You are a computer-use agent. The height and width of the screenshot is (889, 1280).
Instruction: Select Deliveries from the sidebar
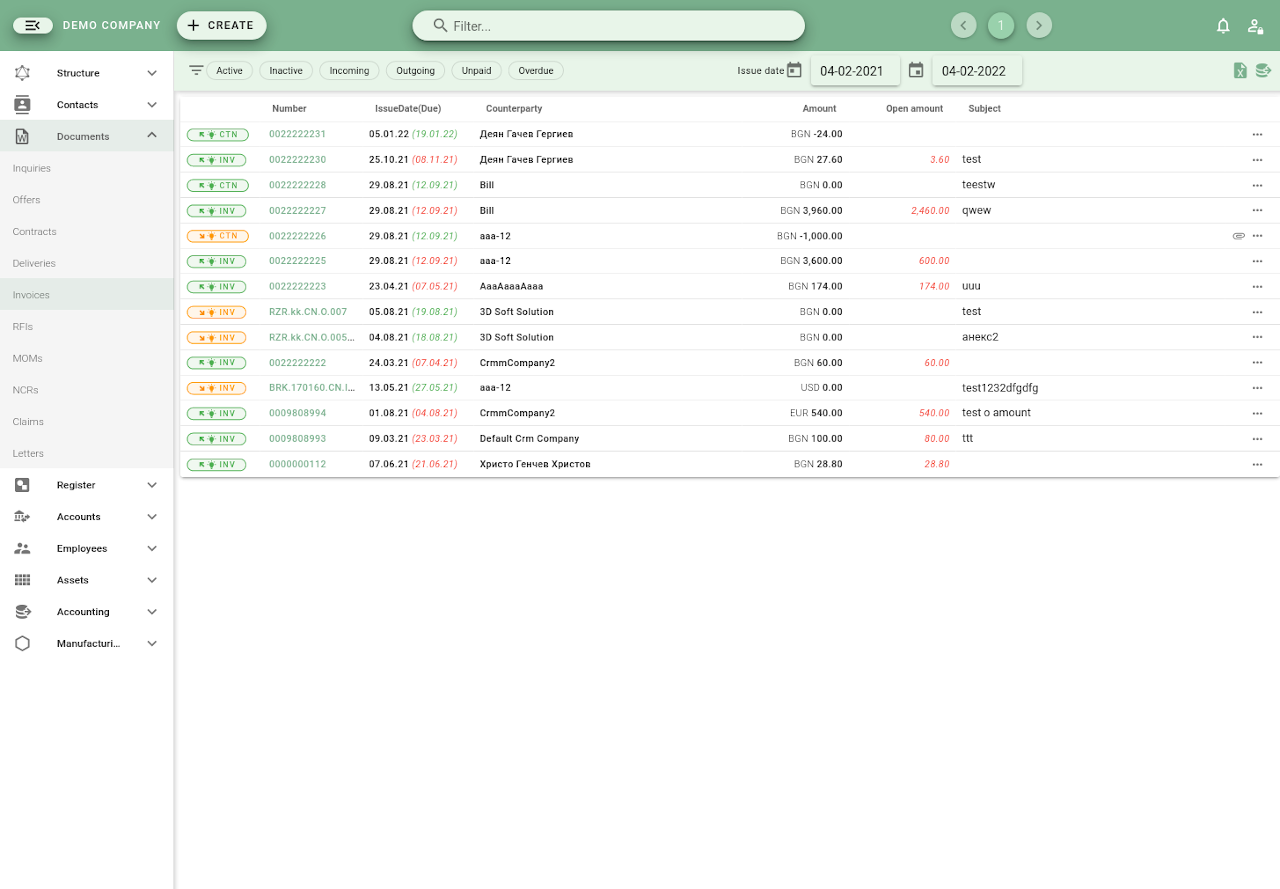[34, 263]
